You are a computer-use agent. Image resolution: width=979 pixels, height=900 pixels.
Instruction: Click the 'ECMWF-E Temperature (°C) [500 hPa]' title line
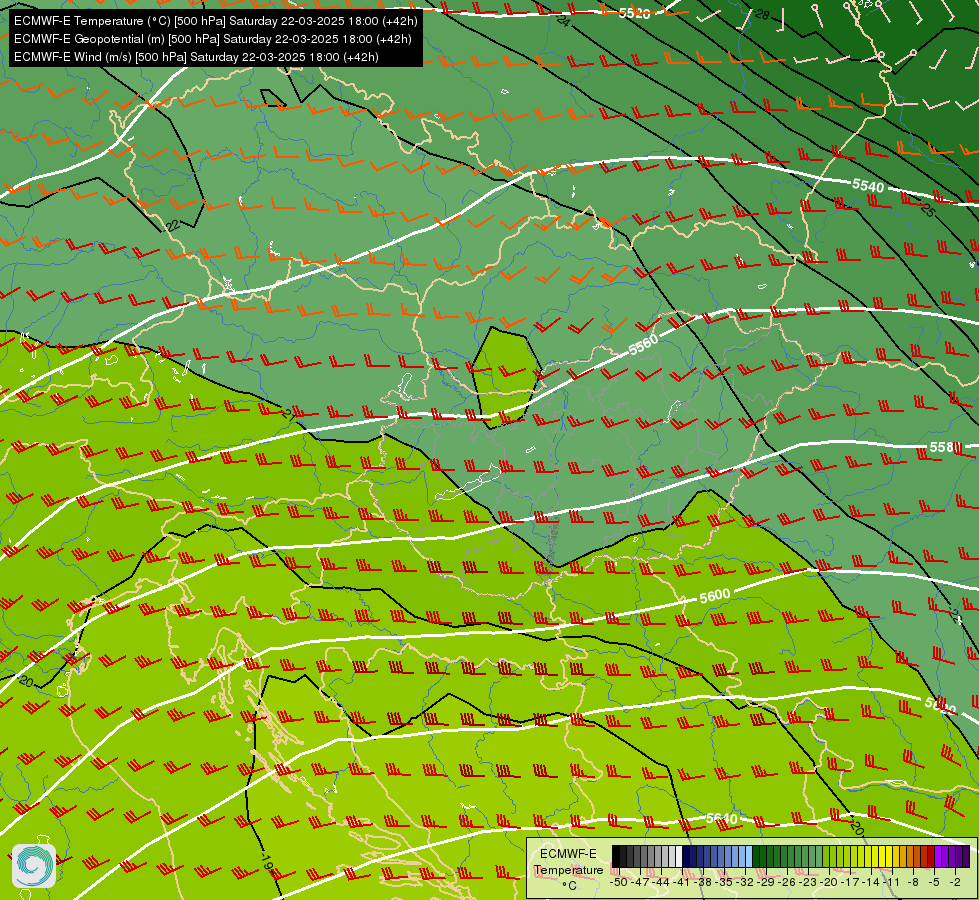tap(215, 21)
